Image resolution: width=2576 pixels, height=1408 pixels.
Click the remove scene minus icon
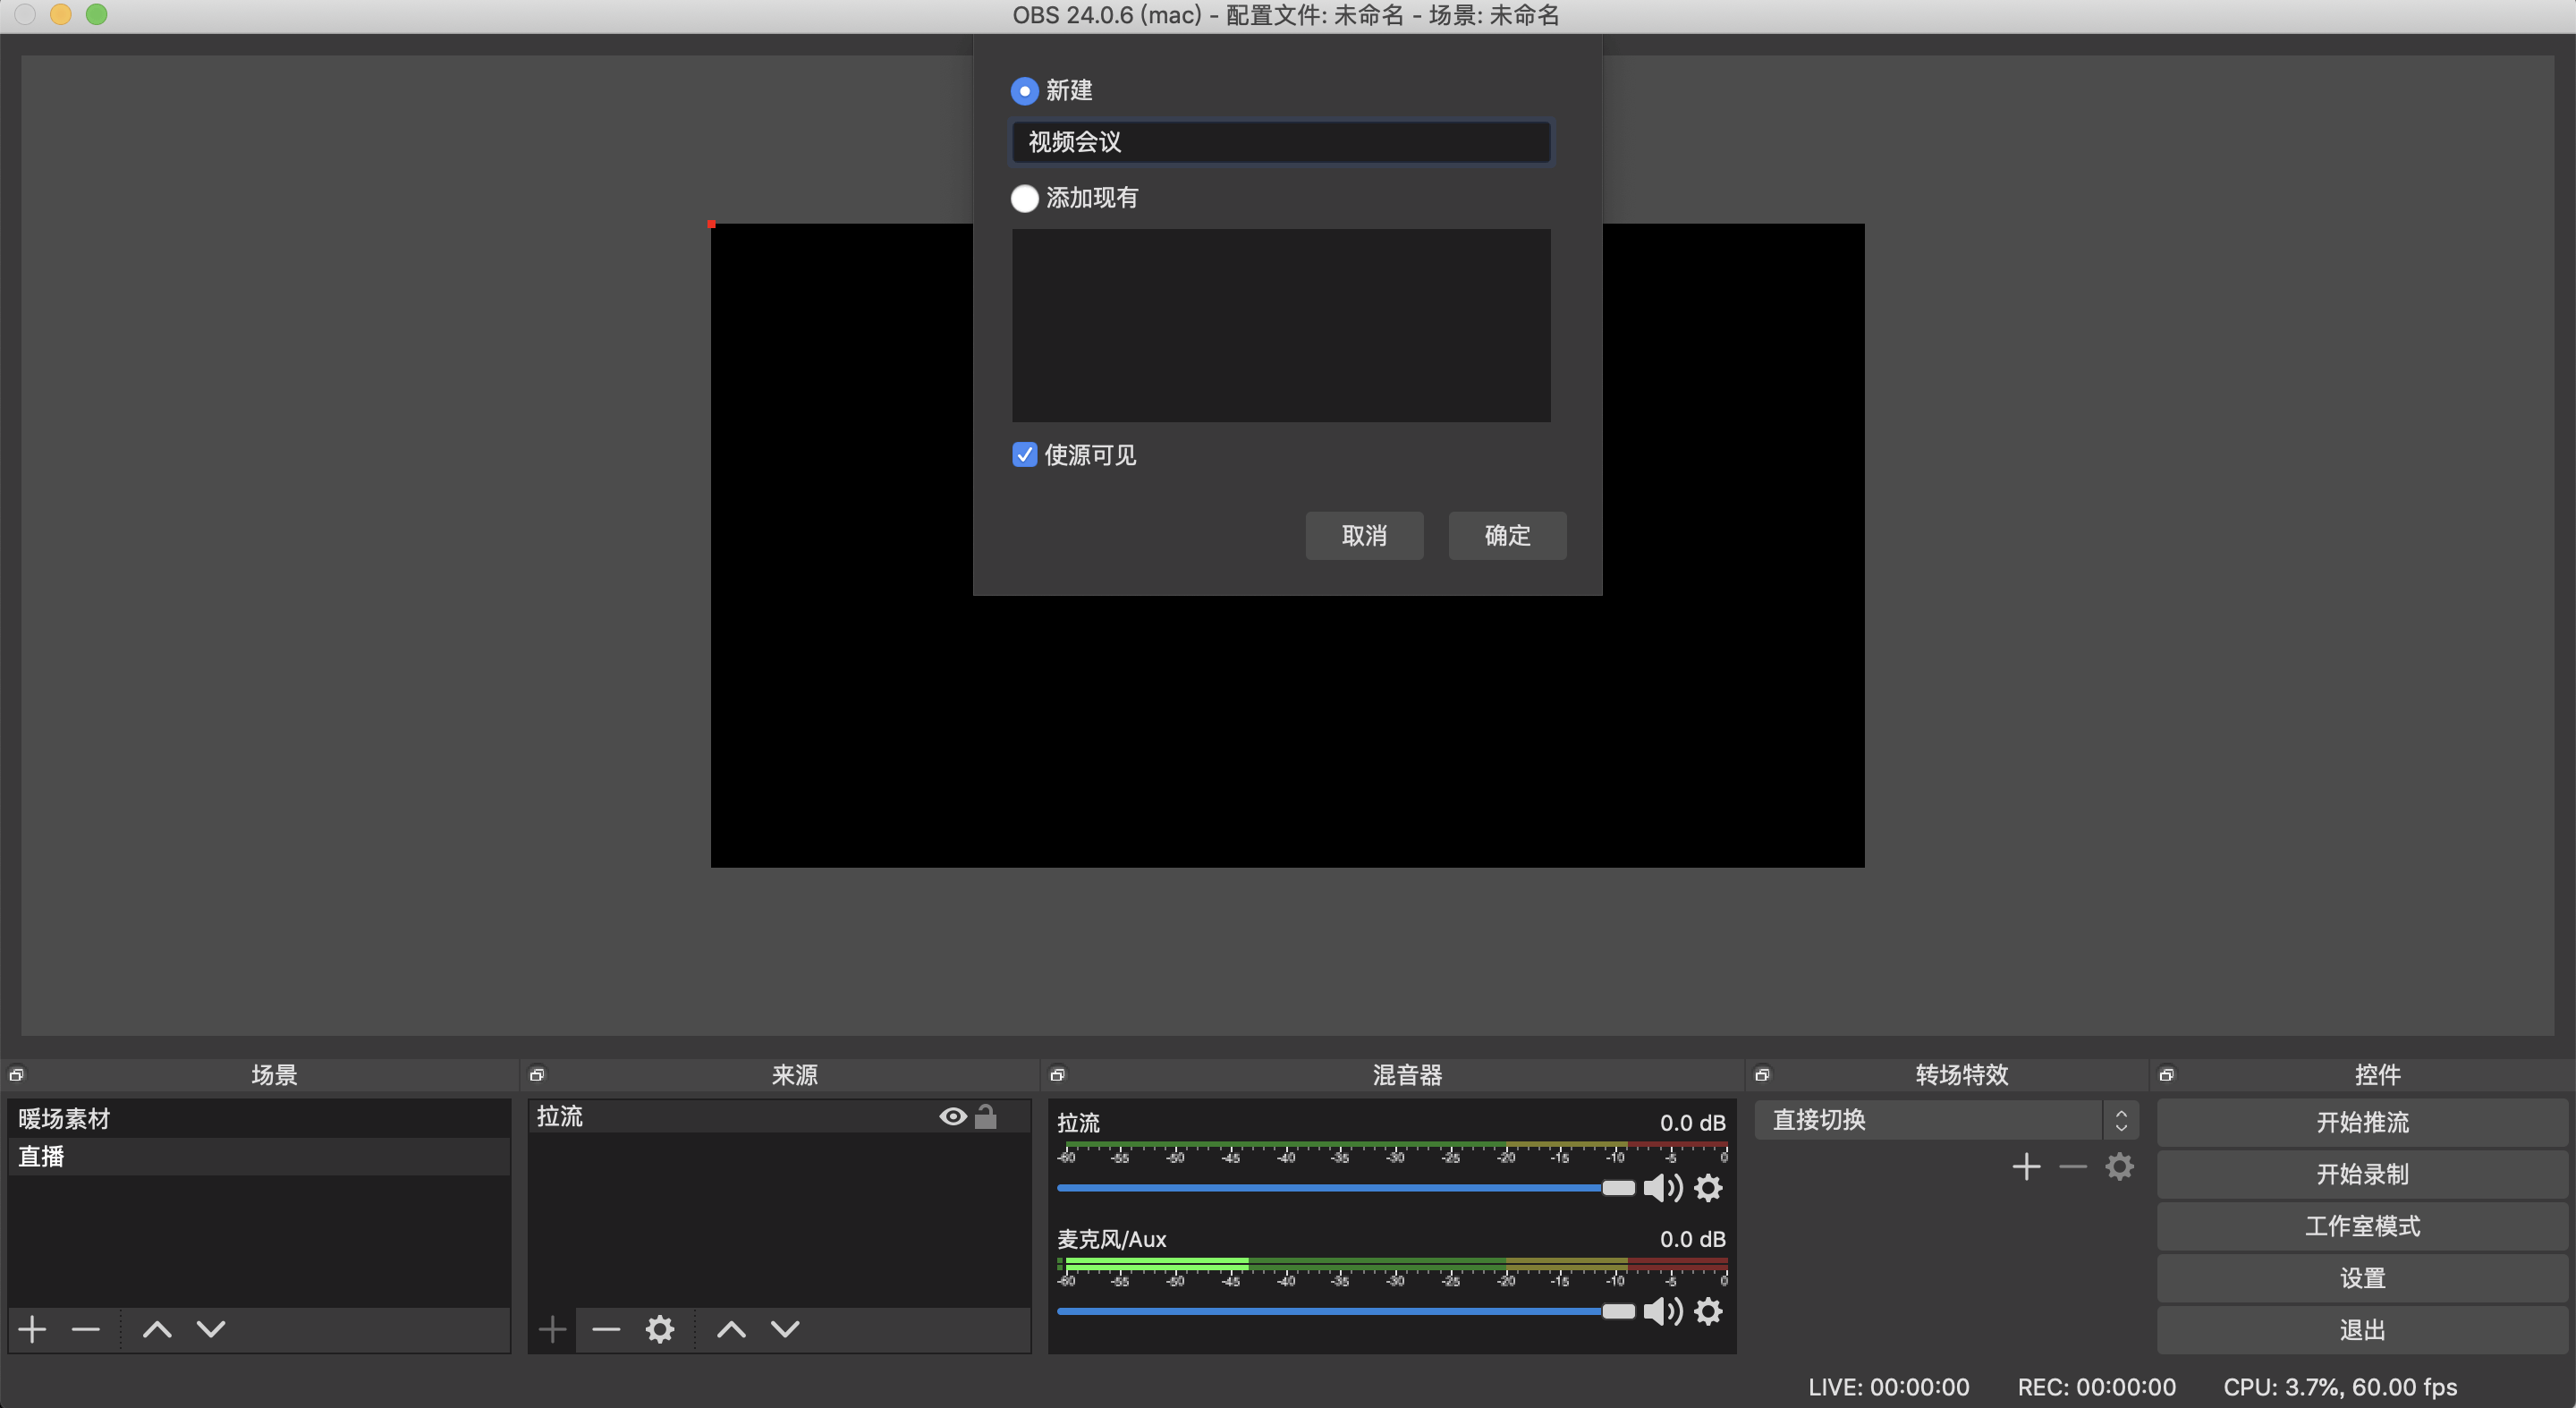tap(86, 1329)
